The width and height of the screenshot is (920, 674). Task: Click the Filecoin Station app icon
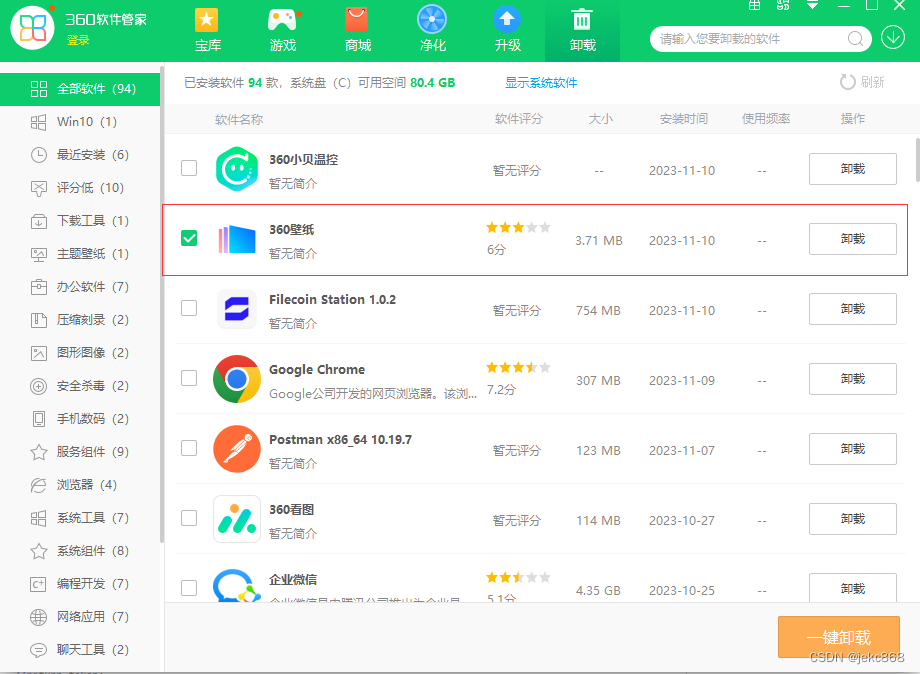tap(236, 309)
